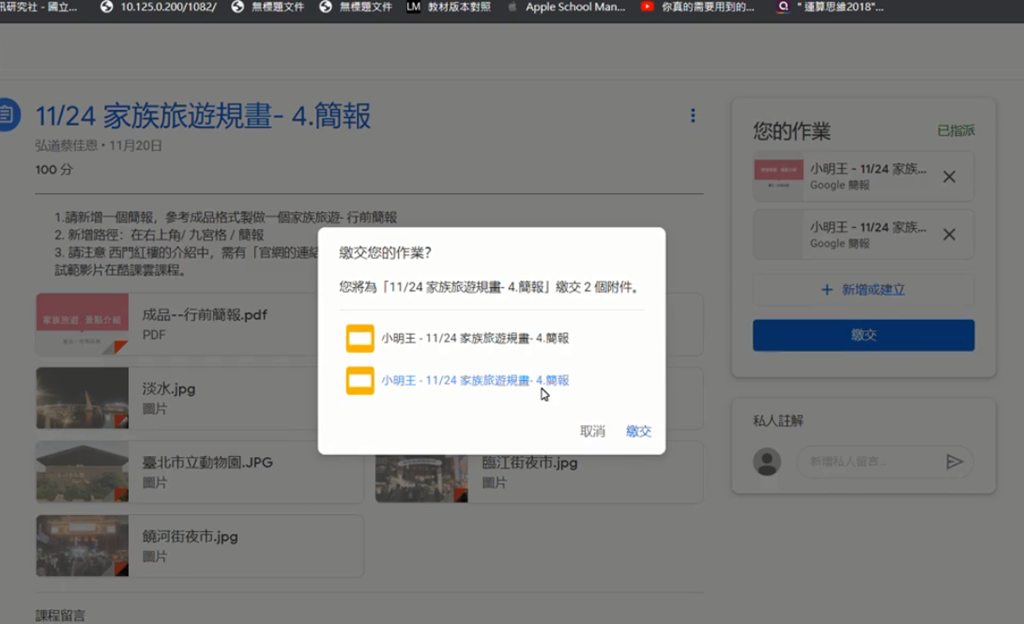
Task: Open first 小明王 Slides attachment in dialog
Action: 474,339
